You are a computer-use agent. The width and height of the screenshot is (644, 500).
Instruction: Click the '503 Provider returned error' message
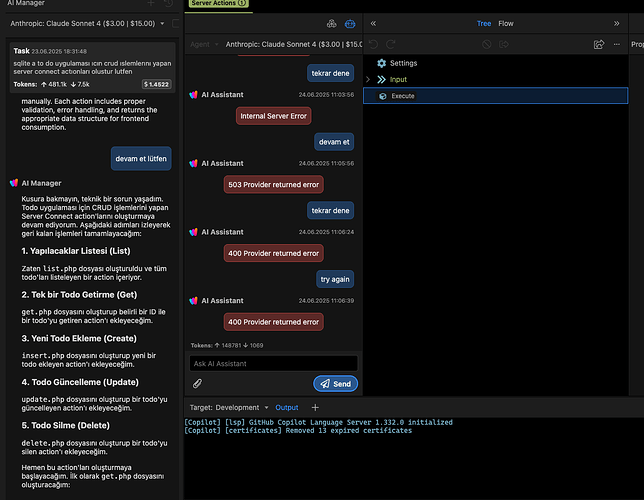click(x=274, y=184)
